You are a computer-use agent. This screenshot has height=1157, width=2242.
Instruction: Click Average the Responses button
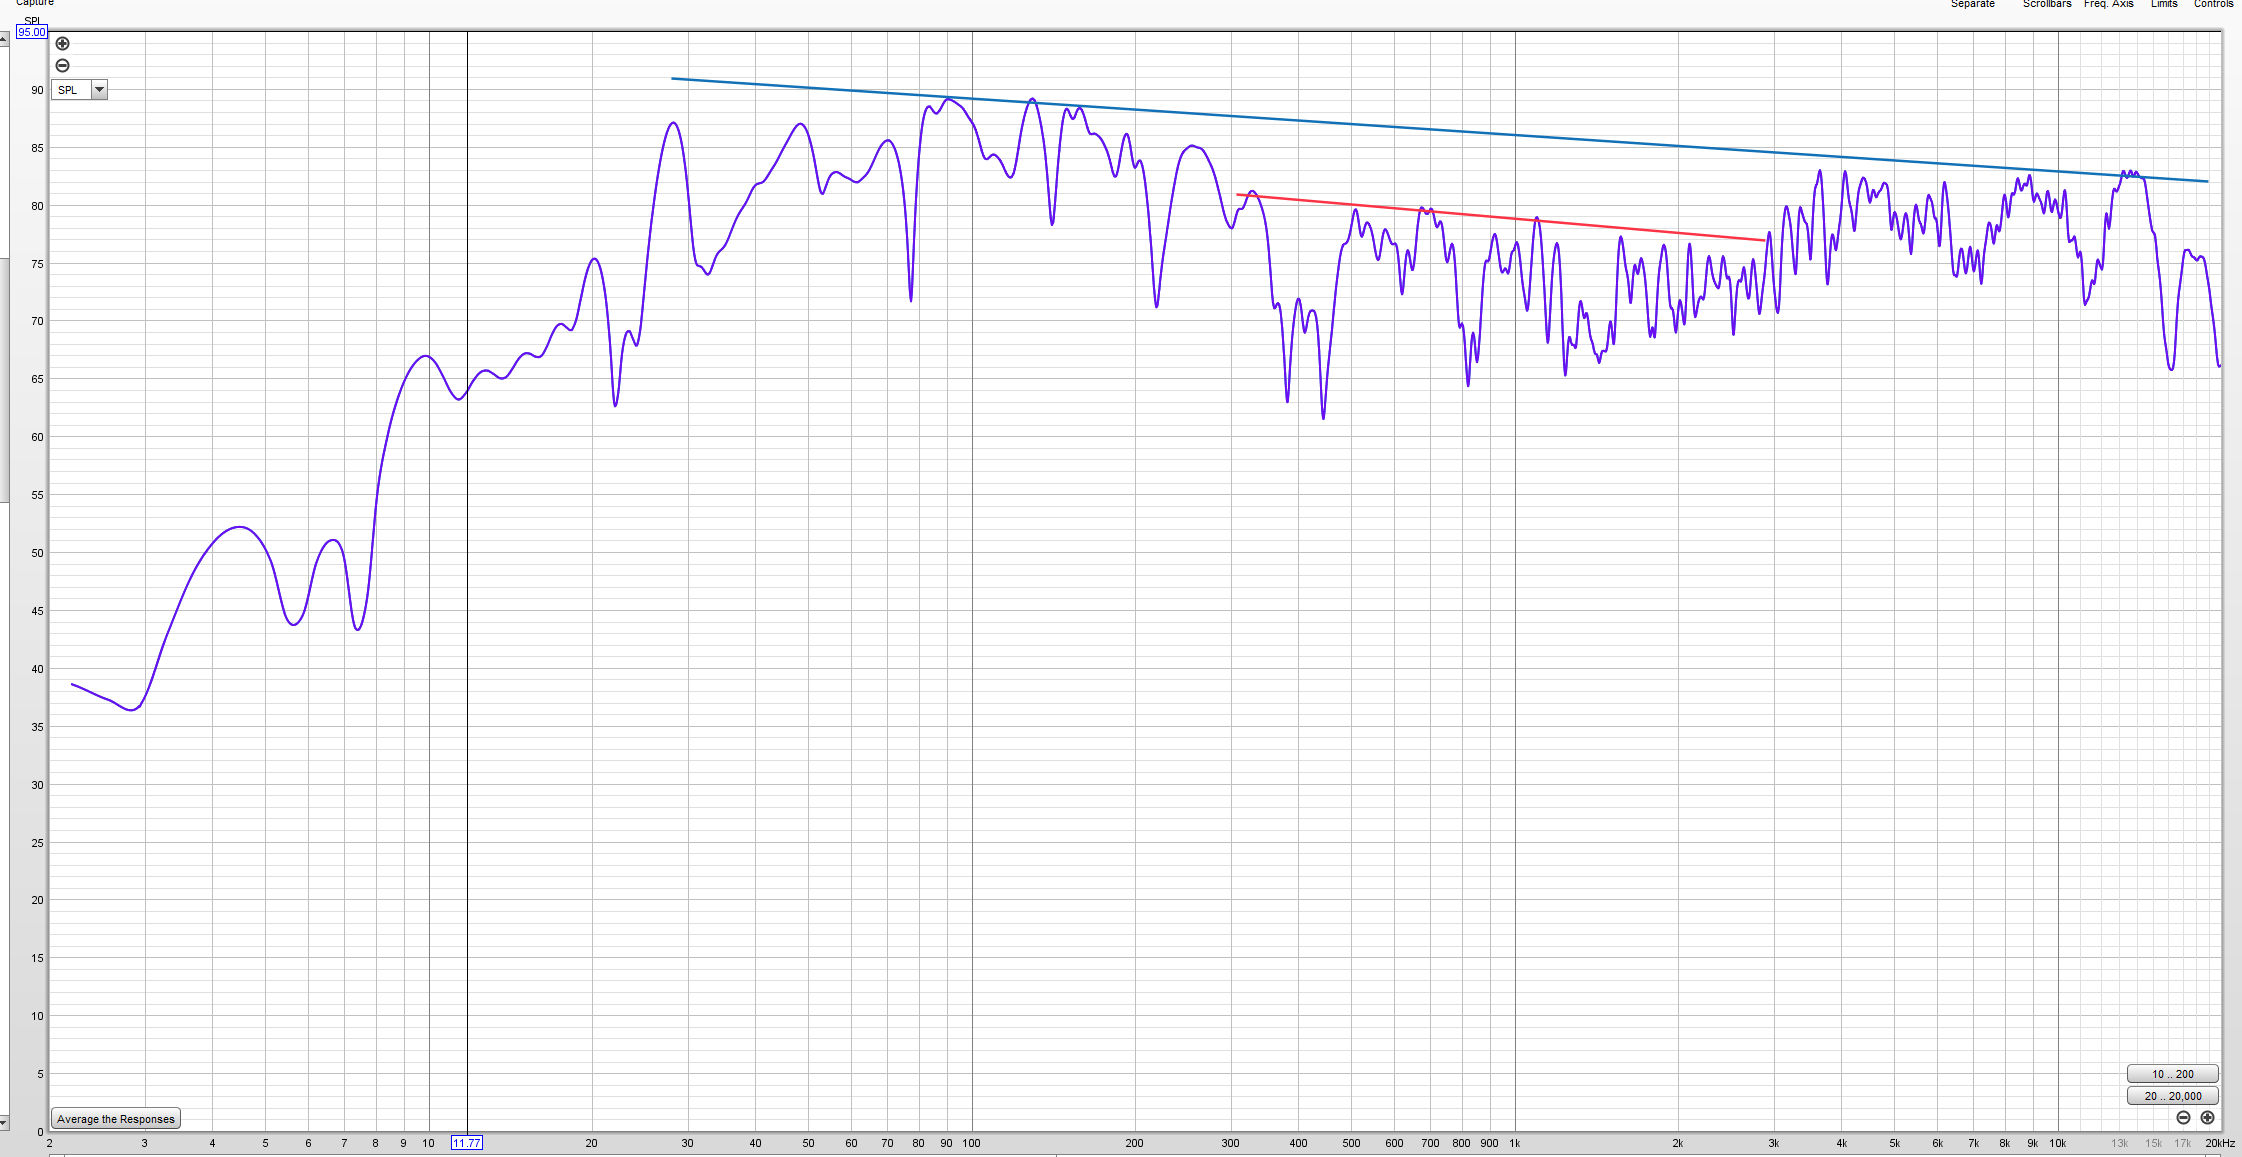[116, 1119]
